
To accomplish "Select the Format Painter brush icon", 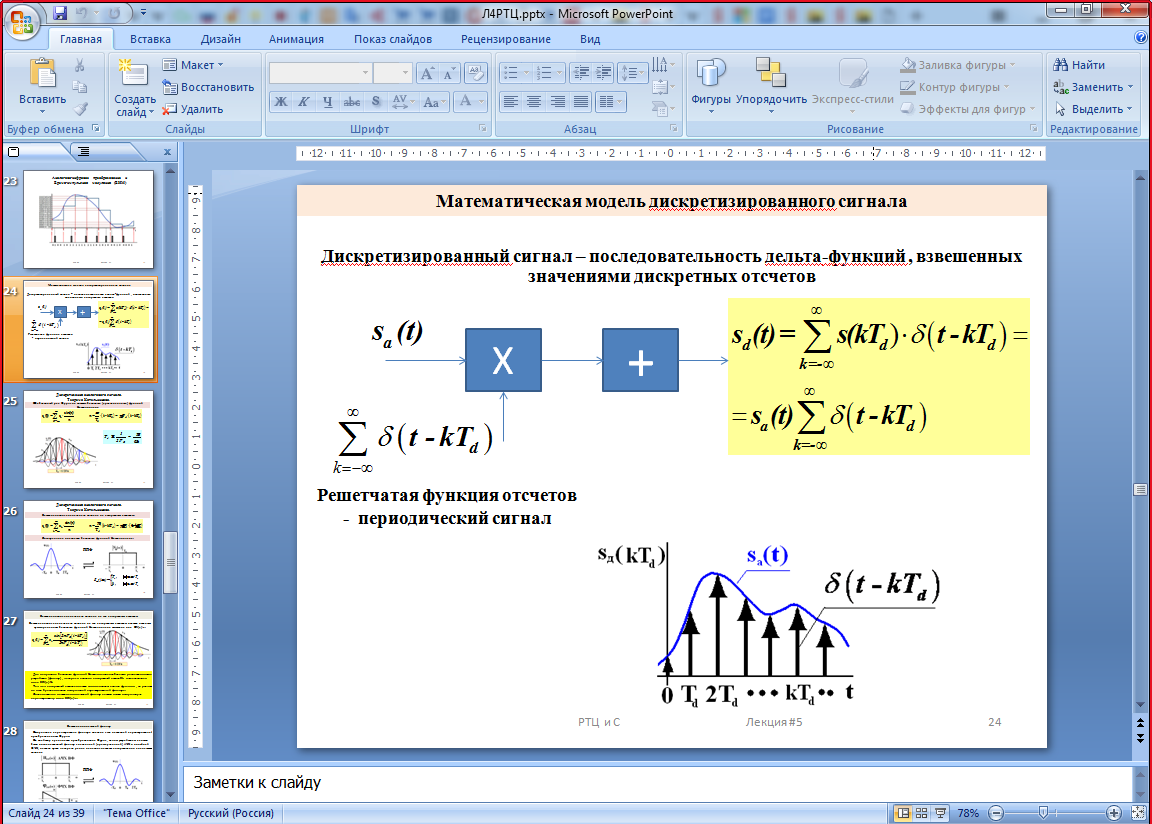I will pyautogui.click(x=79, y=109).
